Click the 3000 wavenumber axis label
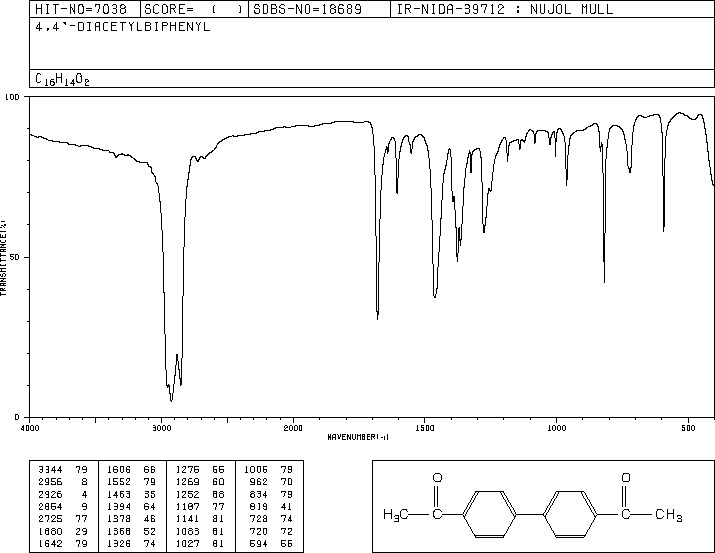 pyautogui.click(x=161, y=428)
